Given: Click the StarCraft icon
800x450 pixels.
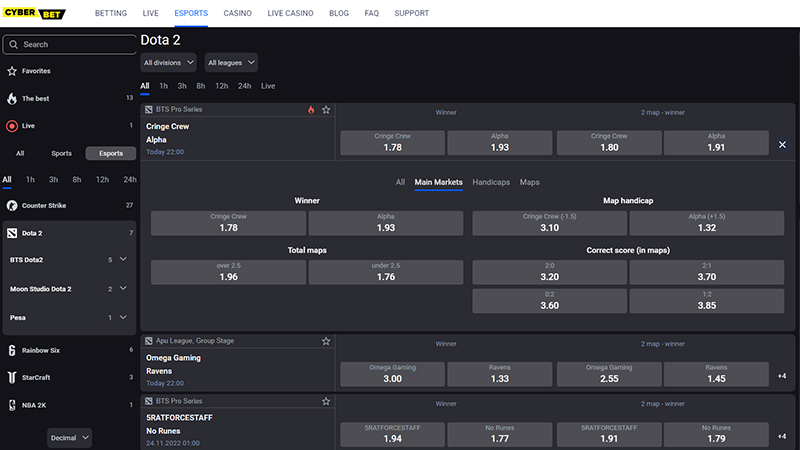Looking at the screenshot, I should [x=12, y=378].
